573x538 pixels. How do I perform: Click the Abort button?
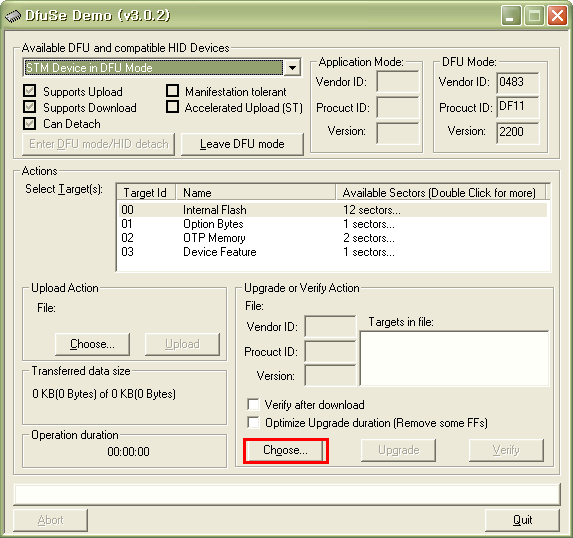click(50, 520)
